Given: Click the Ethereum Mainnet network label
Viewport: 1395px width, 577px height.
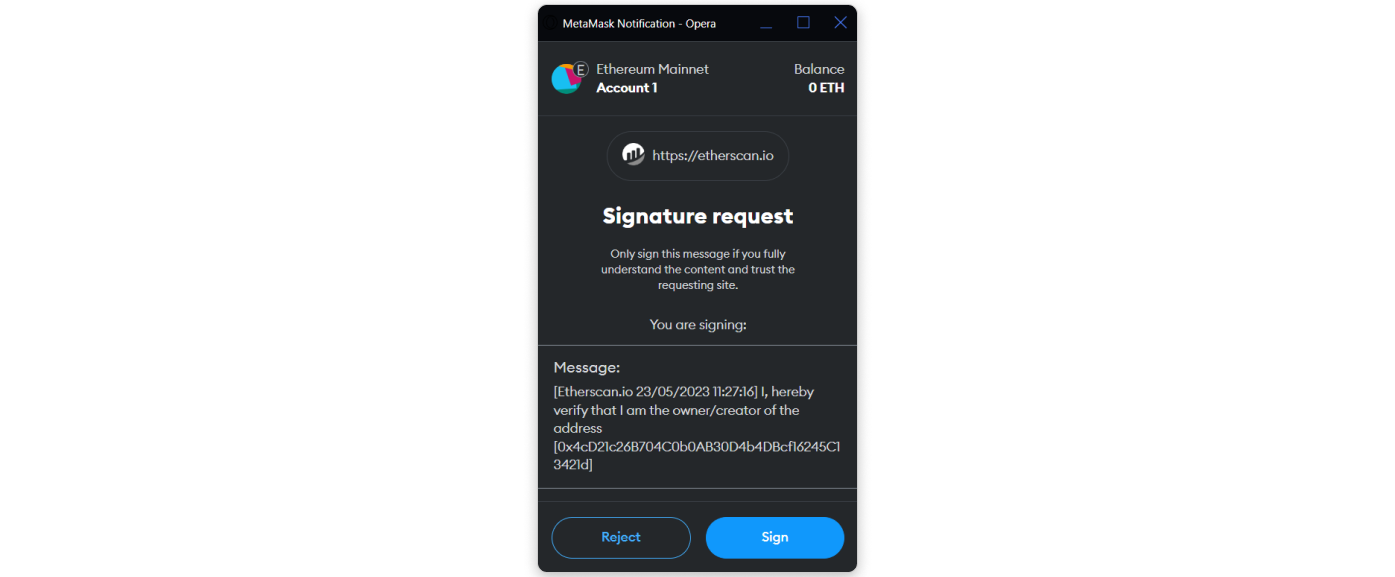Looking at the screenshot, I should [652, 69].
